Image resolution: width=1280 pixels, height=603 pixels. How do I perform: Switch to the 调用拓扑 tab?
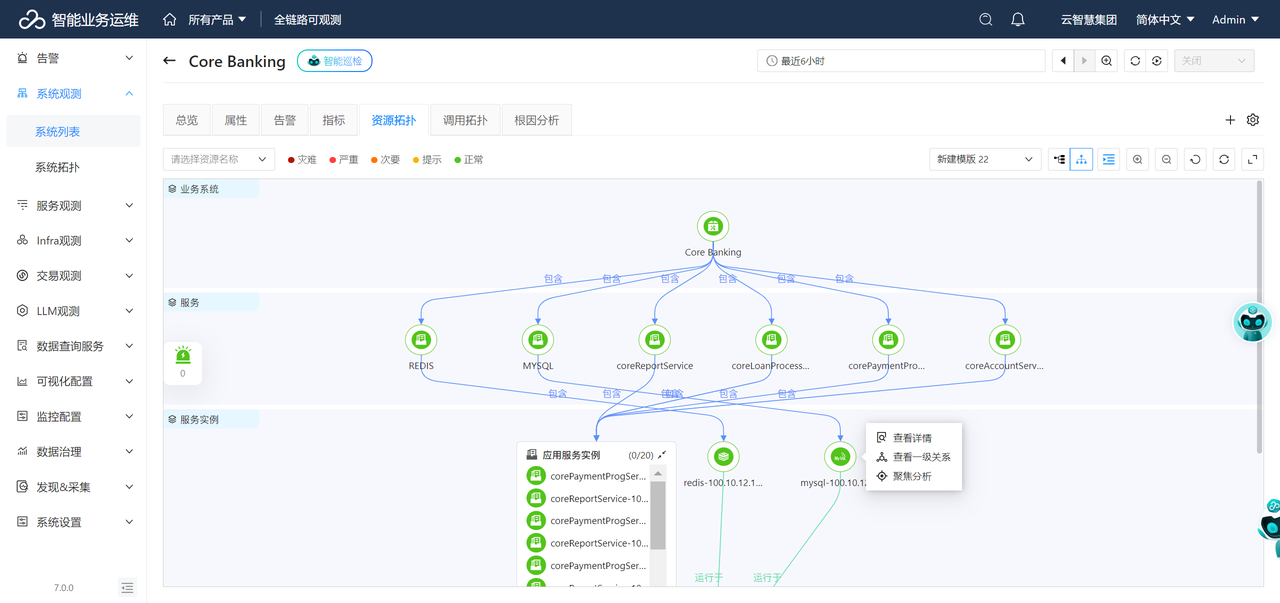click(465, 120)
